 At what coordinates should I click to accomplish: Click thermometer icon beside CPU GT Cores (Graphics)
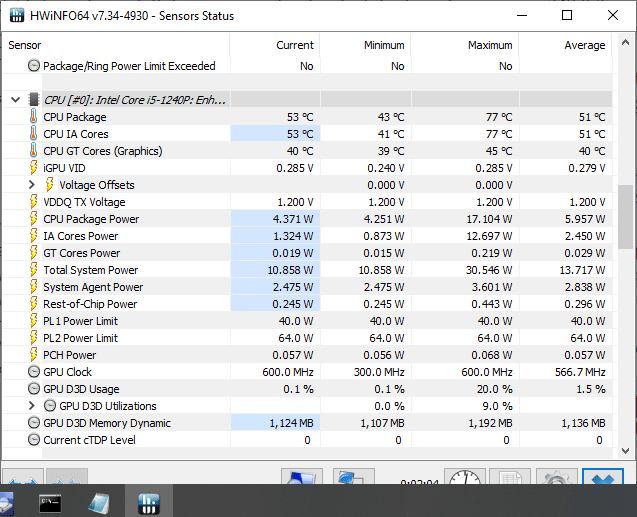coord(34,151)
